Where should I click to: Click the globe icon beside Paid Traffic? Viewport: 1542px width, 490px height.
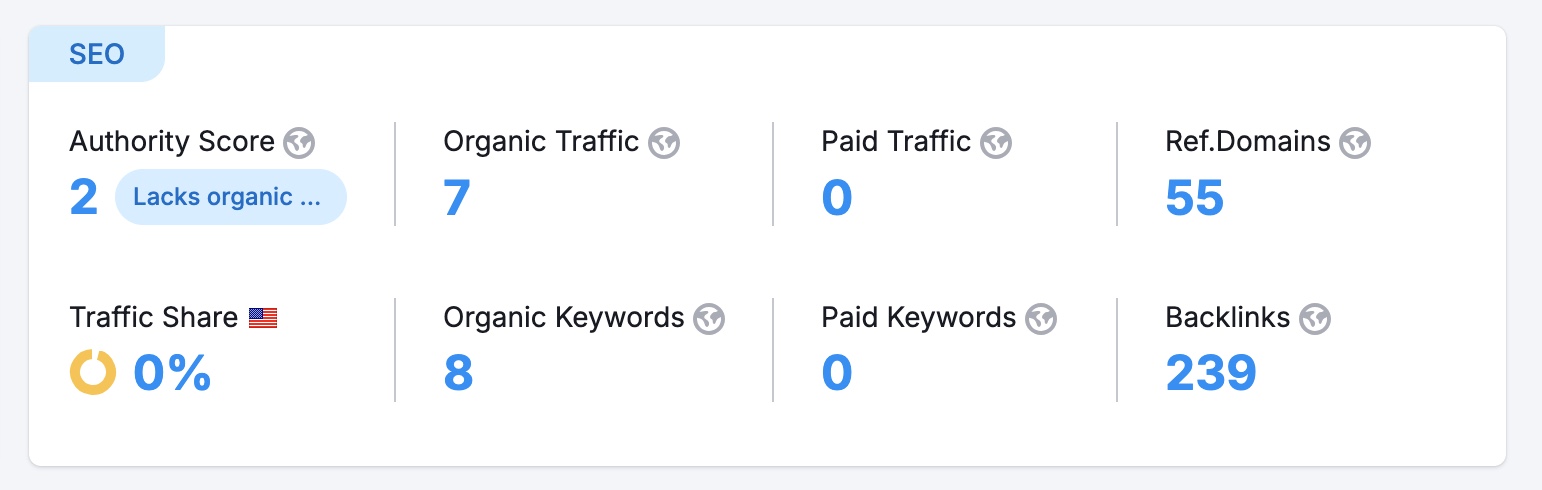point(996,143)
